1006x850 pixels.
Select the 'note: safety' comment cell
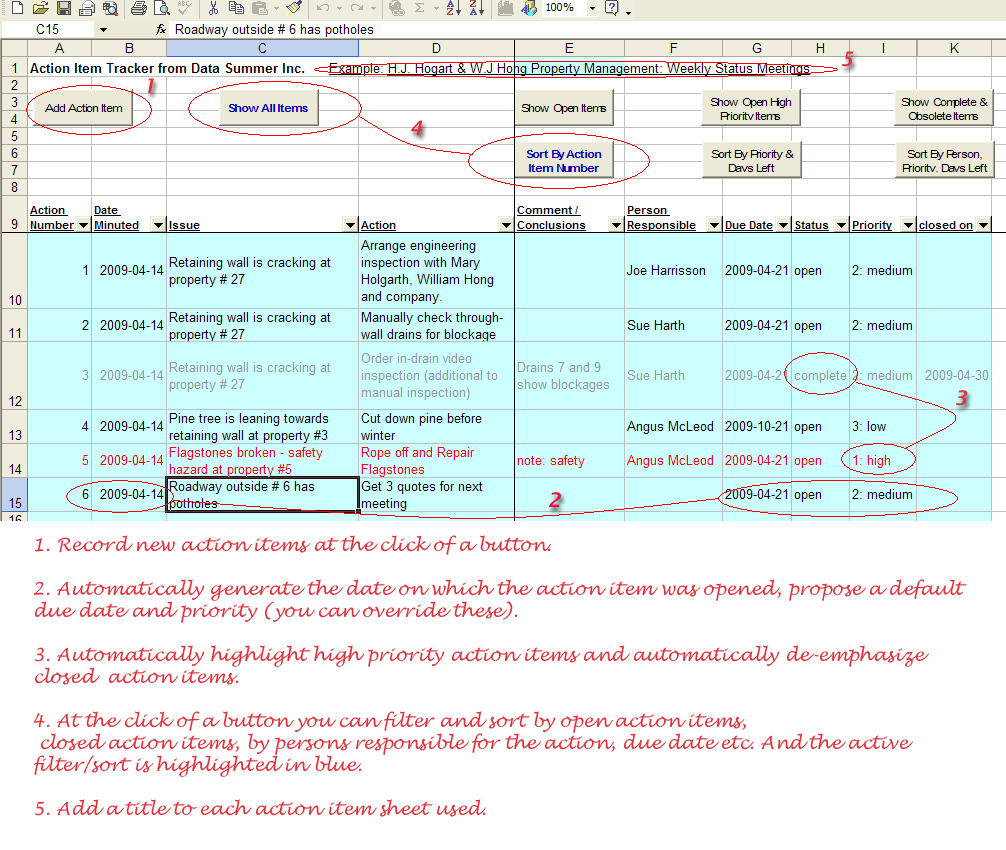click(569, 461)
